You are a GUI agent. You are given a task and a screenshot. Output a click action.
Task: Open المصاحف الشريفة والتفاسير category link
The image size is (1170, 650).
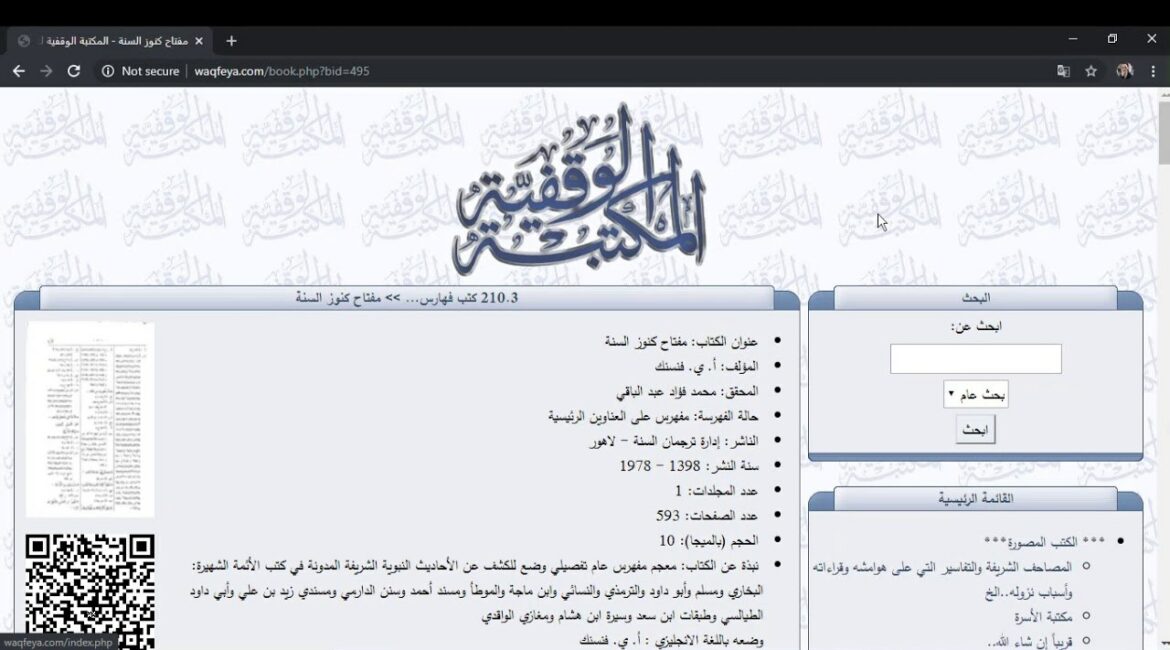tap(943, 579)
